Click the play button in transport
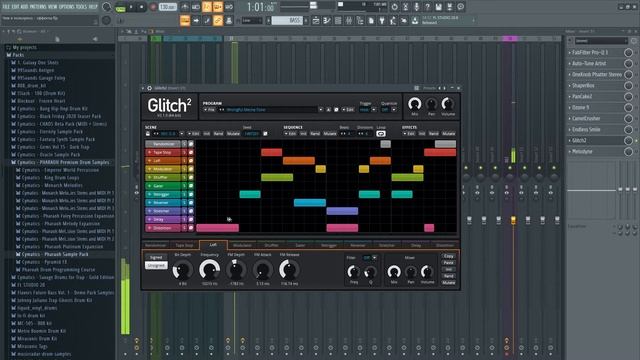640x360 pixels. (131, 7)
